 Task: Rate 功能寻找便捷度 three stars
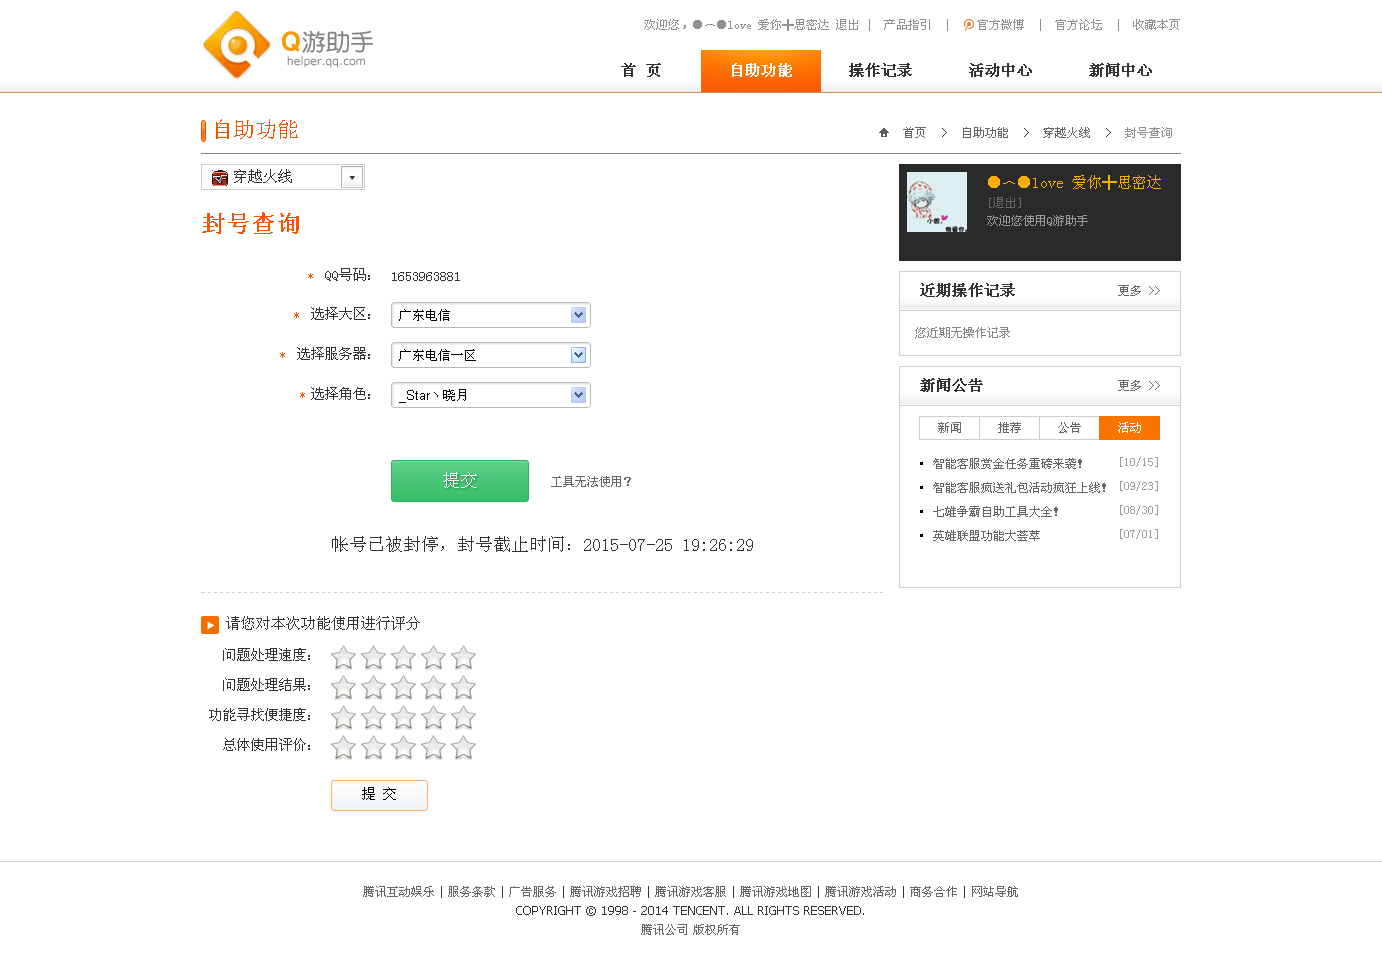(403, 717)
